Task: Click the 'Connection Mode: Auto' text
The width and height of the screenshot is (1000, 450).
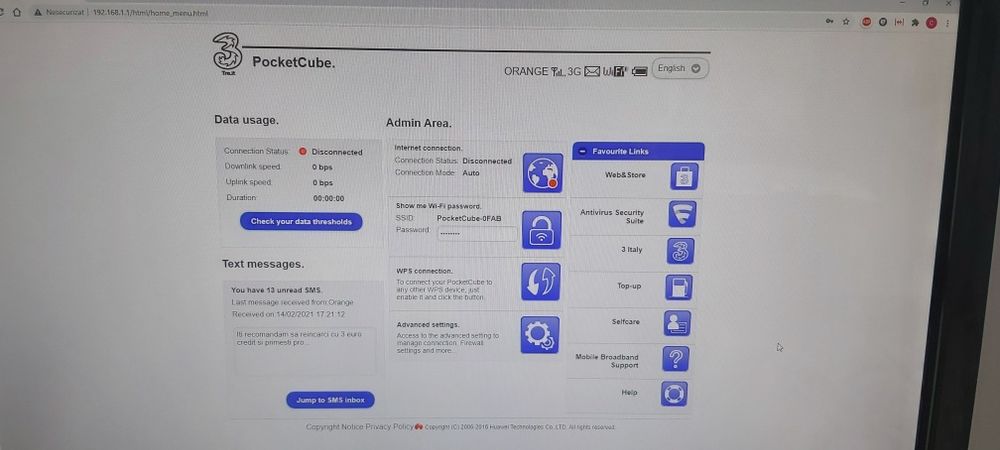Action: 437,173
